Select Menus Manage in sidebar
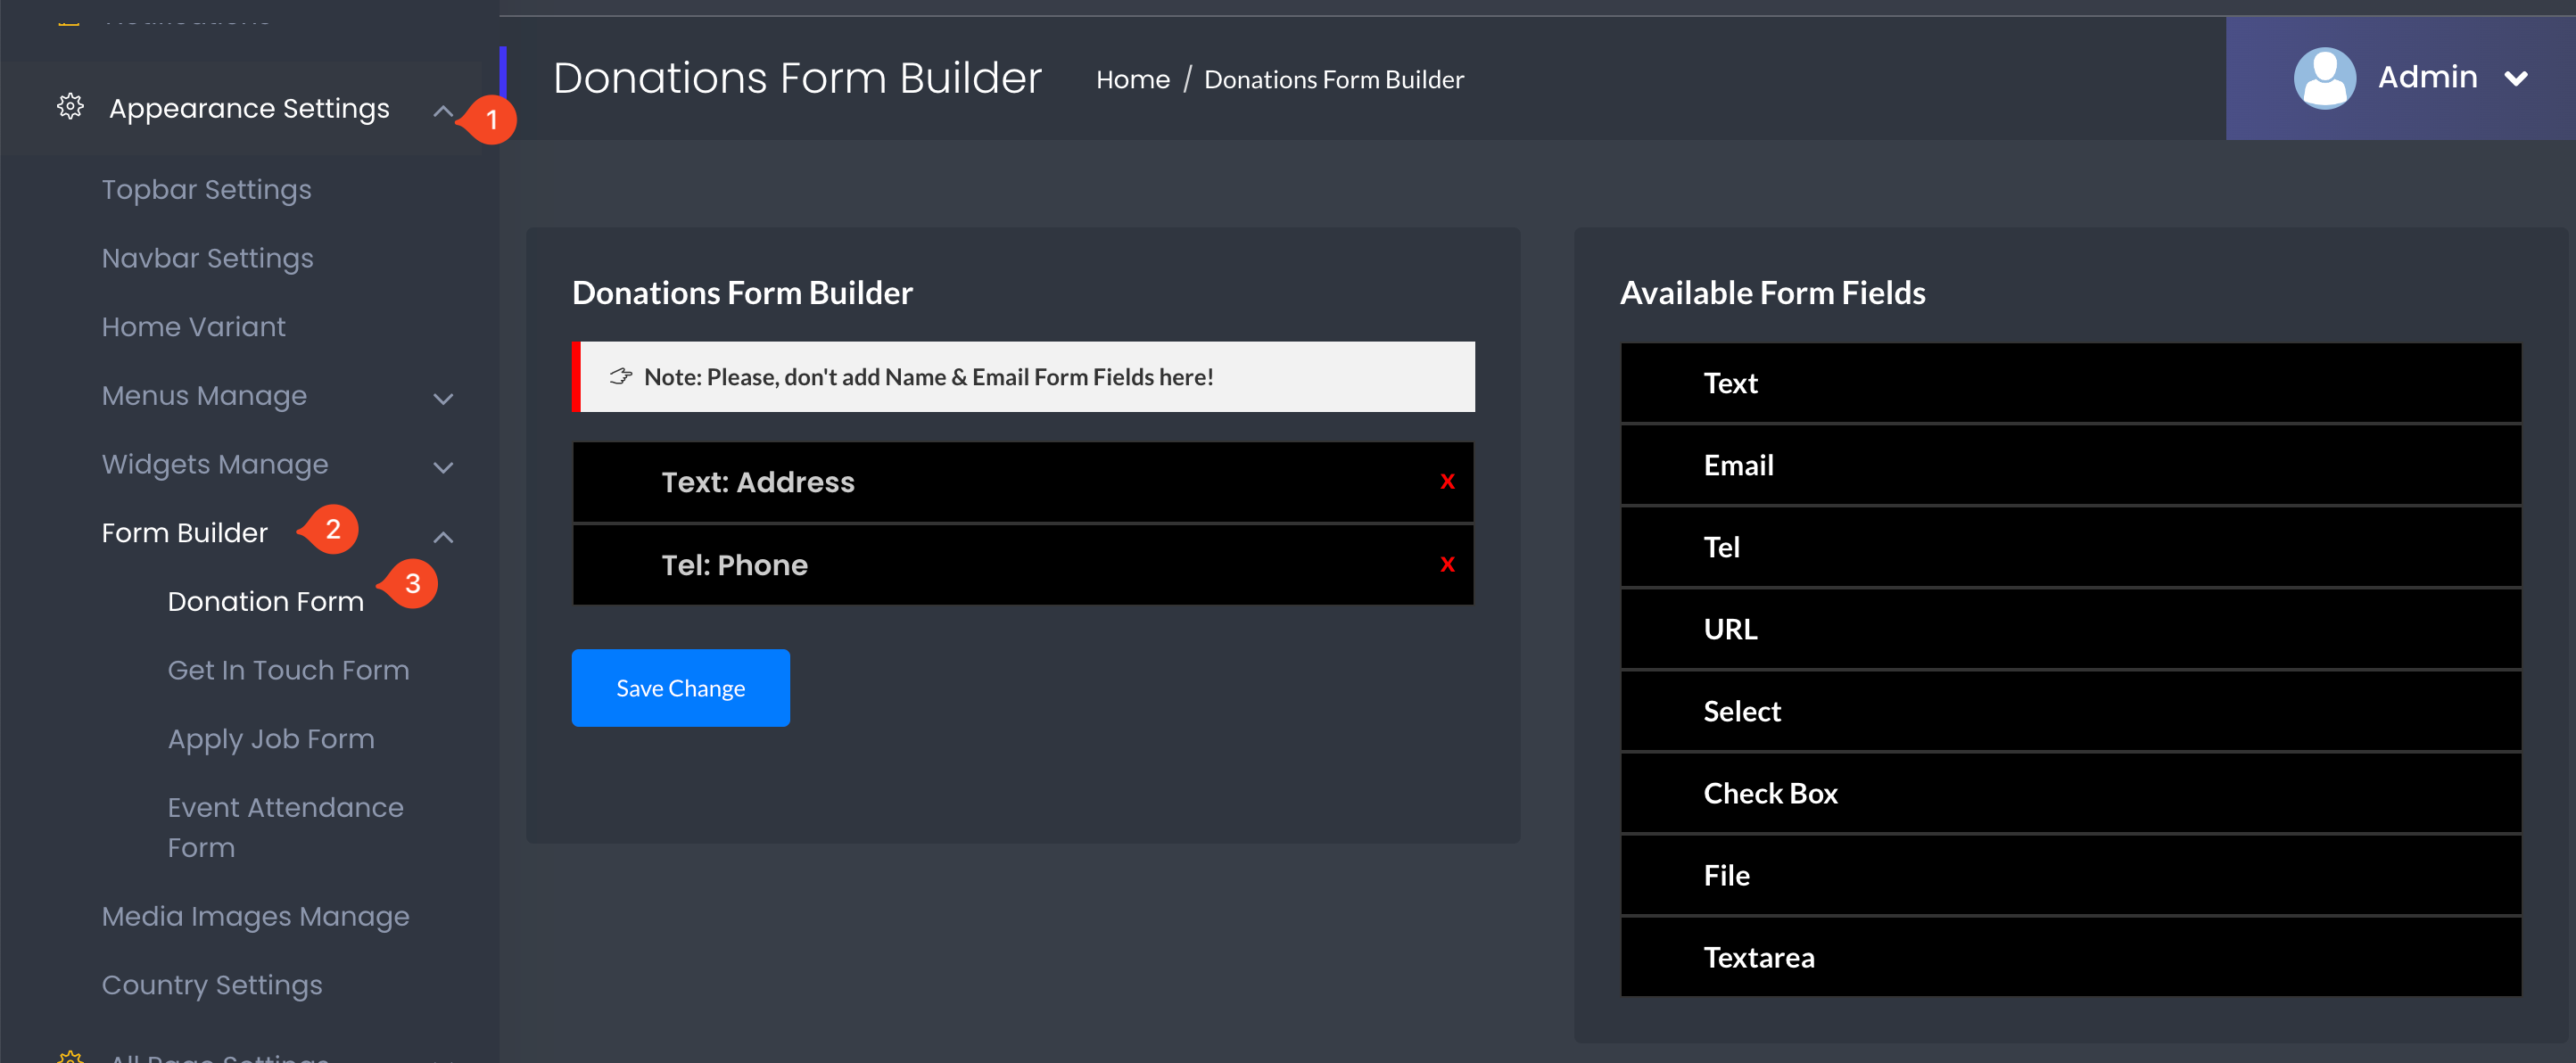2576x1063 pixels. 205,396
